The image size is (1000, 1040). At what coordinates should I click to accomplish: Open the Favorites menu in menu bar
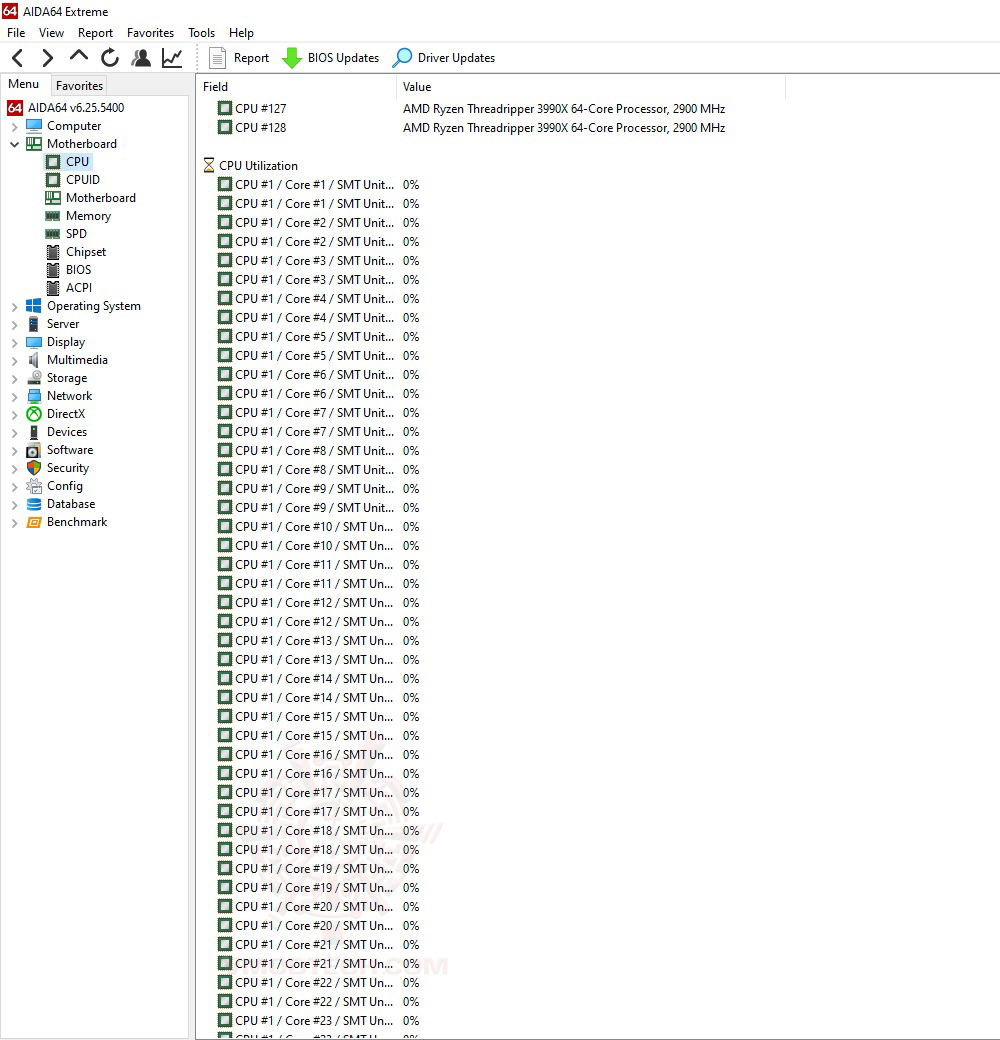(x=151, y=33)
